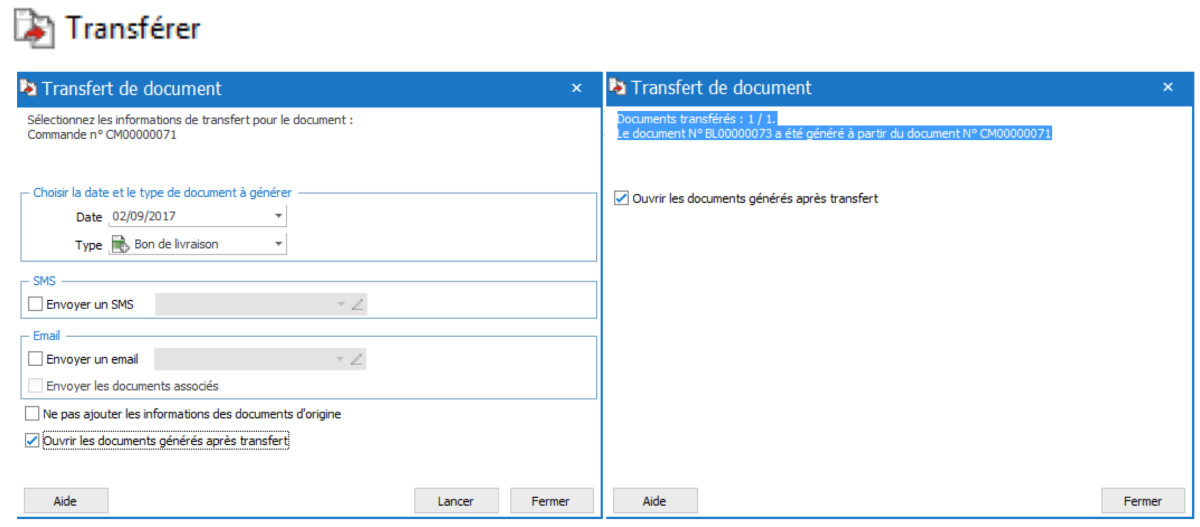Click left dialog's Transfert de document title icon
The width and height of the screenshot is (1200, 527).
point(29,88)
